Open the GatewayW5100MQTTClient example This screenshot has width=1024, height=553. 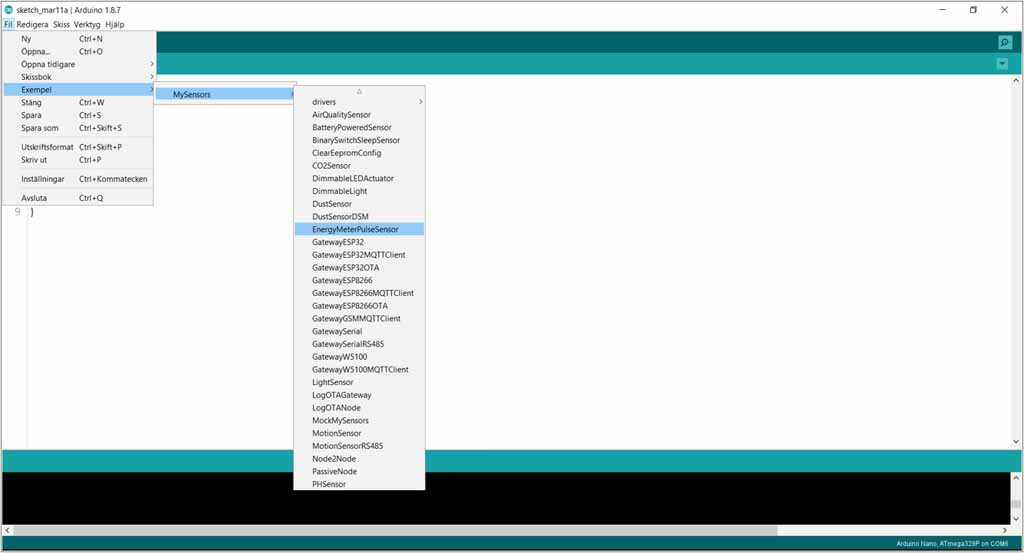pyautogui.click(x=359, y=369)
